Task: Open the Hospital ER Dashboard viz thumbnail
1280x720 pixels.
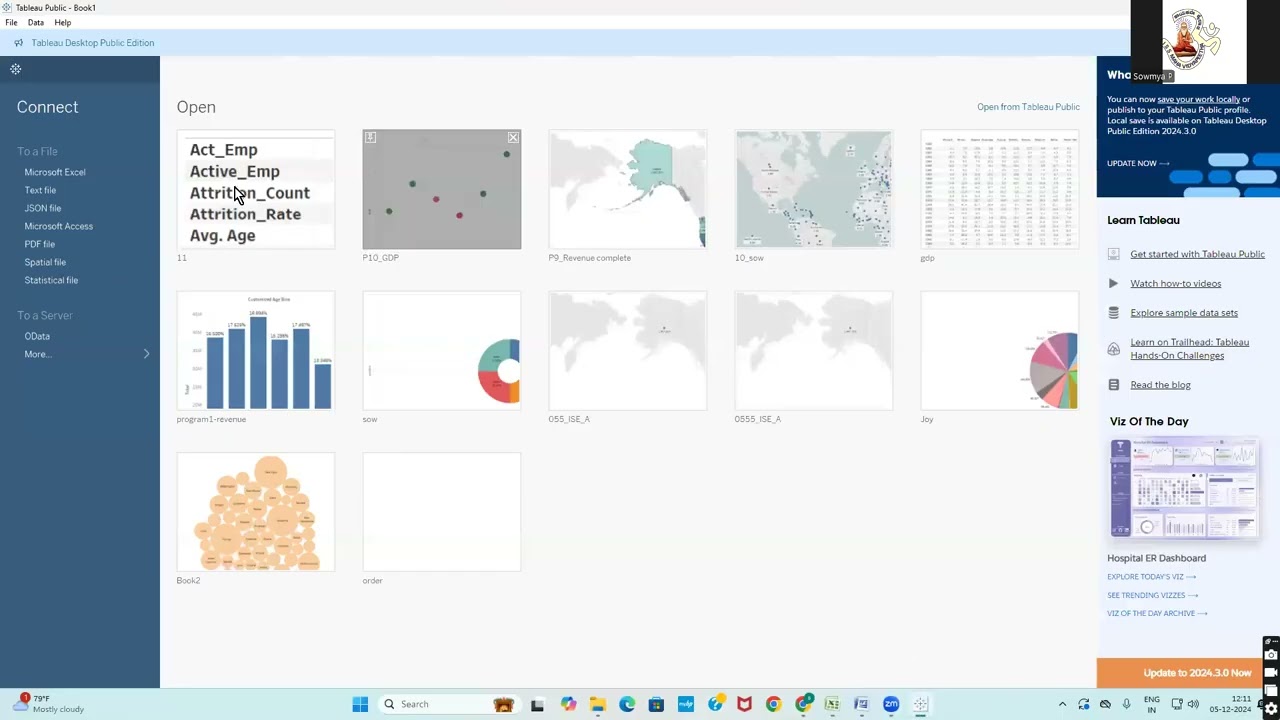Action: [x=1184, y=489]
